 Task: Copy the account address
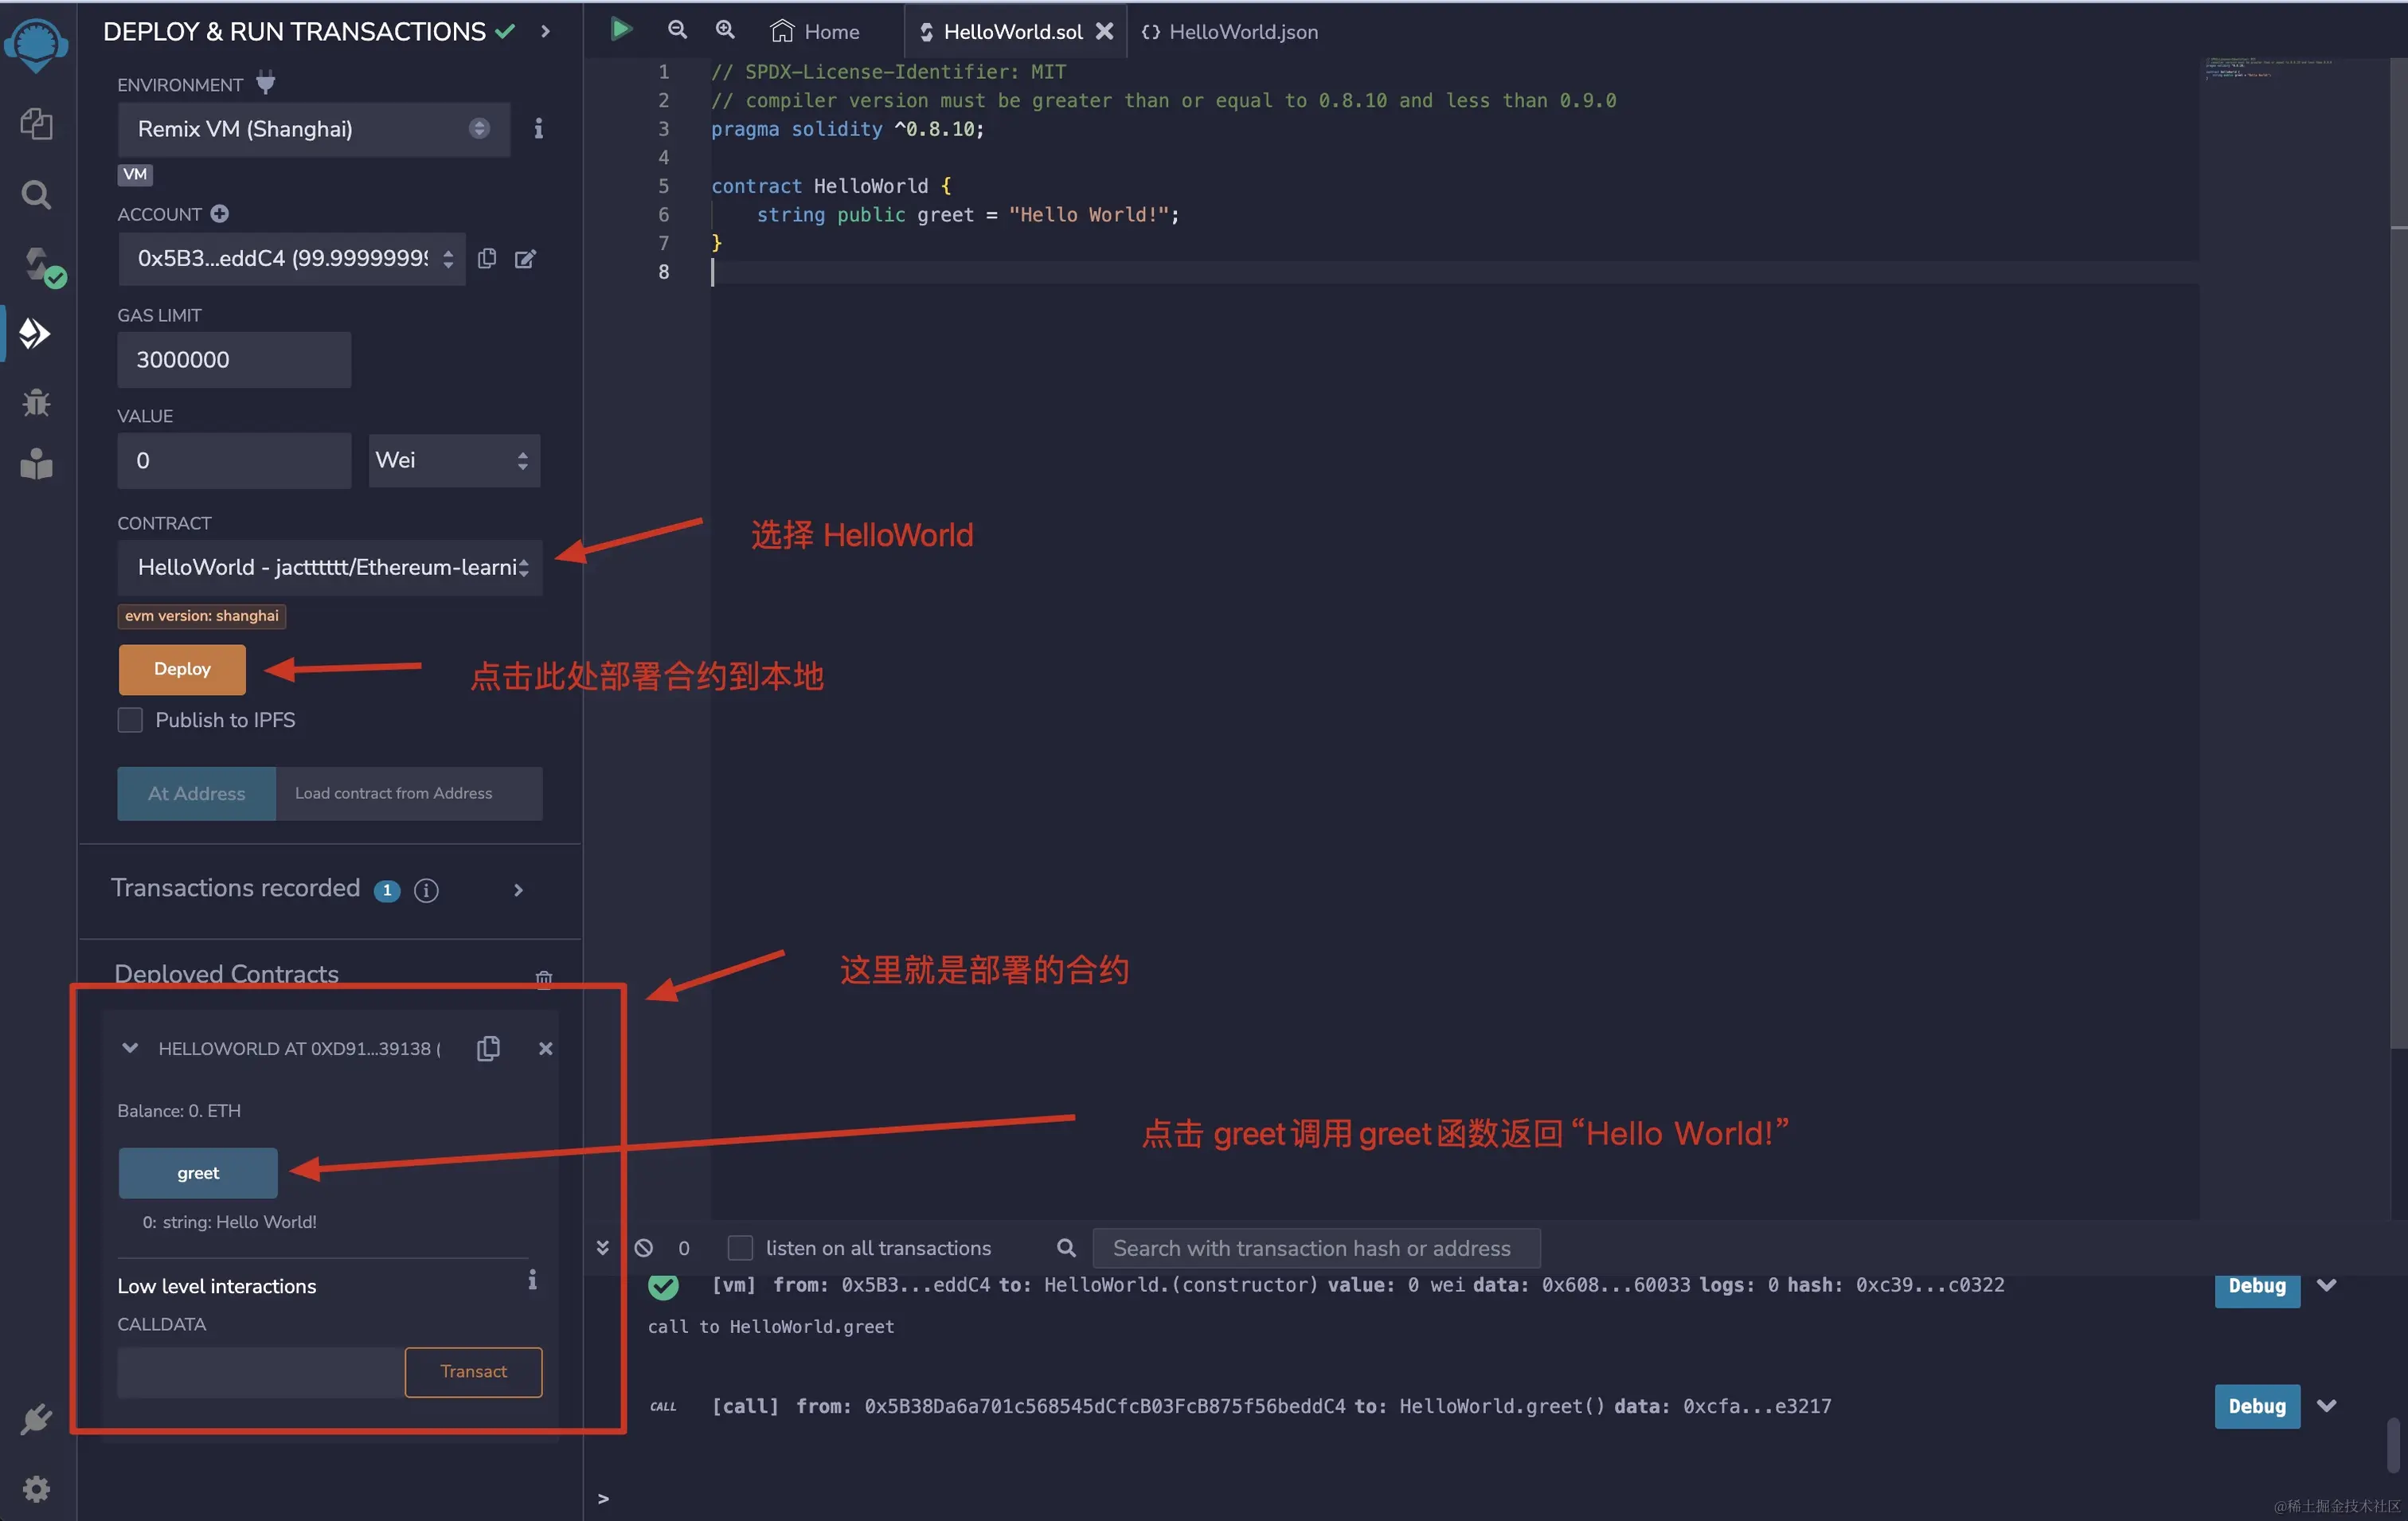tap(487, 258)
